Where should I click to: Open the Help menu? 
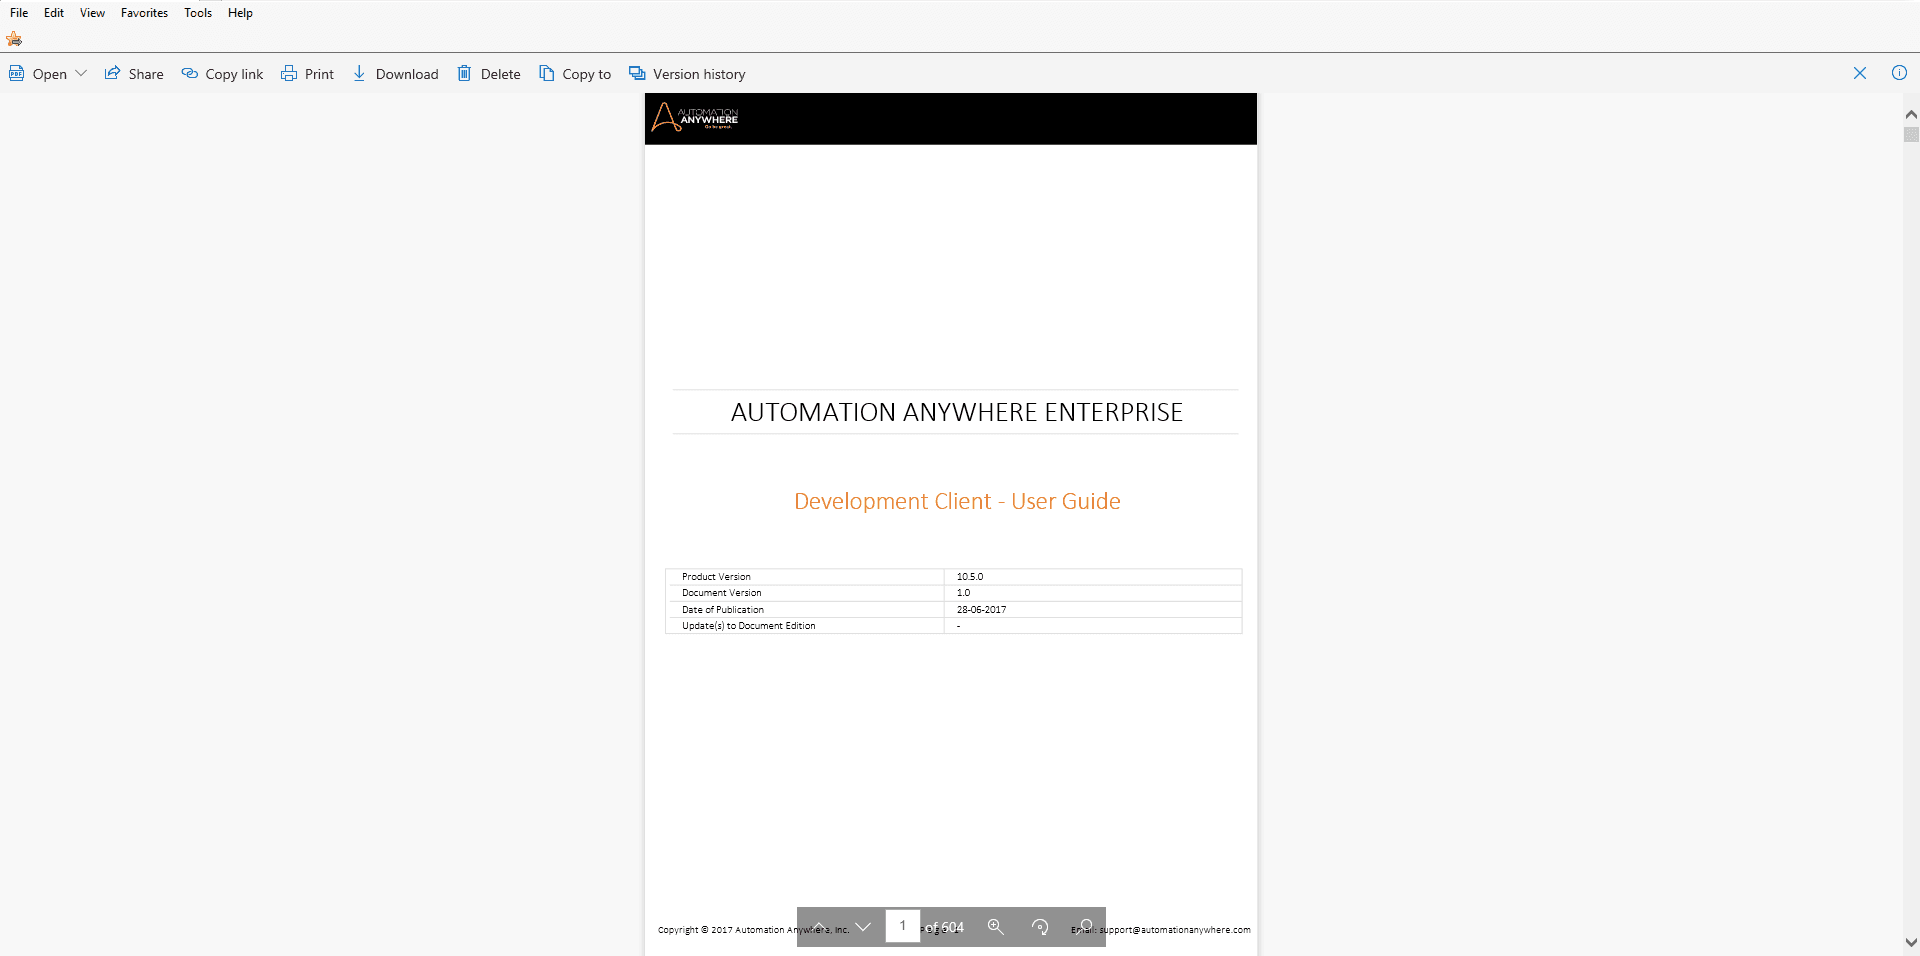(x=240, y=13)
